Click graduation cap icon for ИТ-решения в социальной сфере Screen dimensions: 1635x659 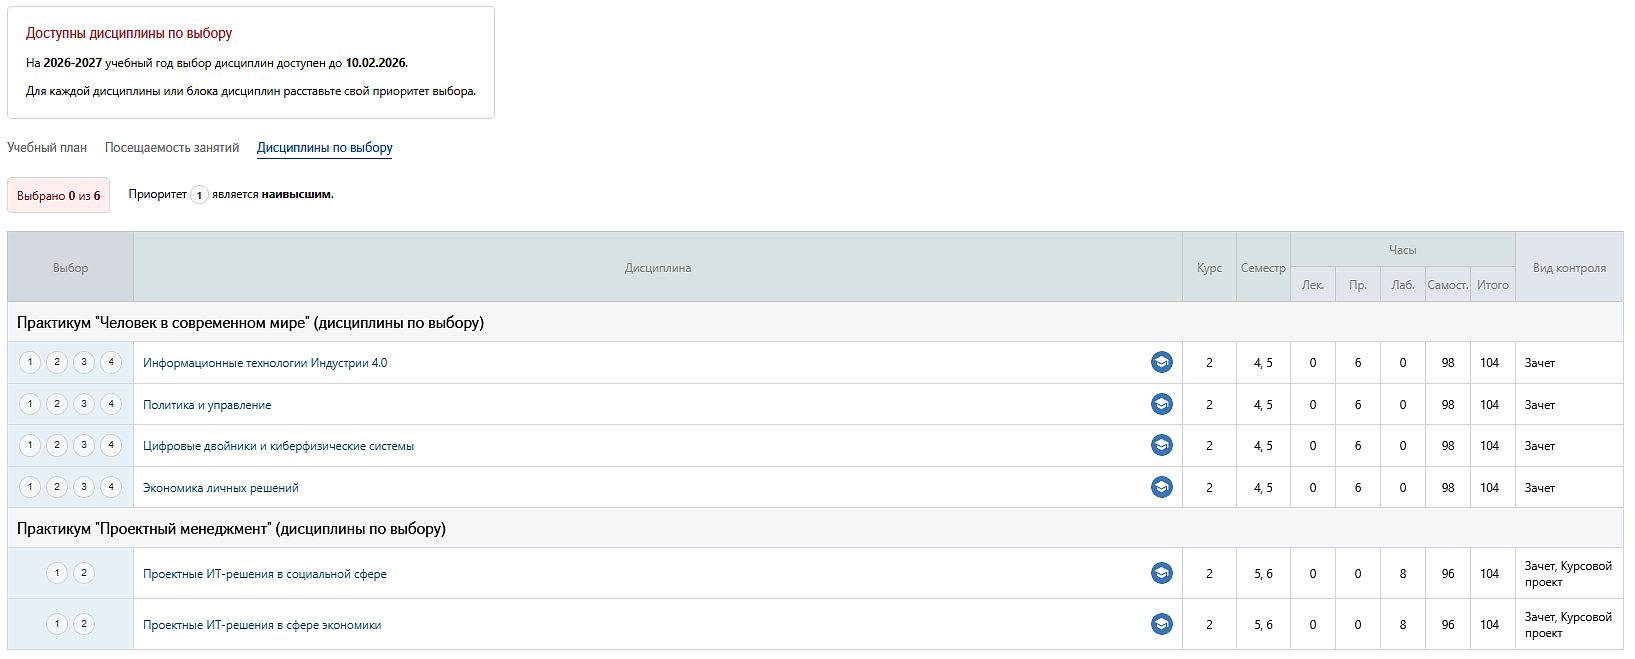[1161, 573]
